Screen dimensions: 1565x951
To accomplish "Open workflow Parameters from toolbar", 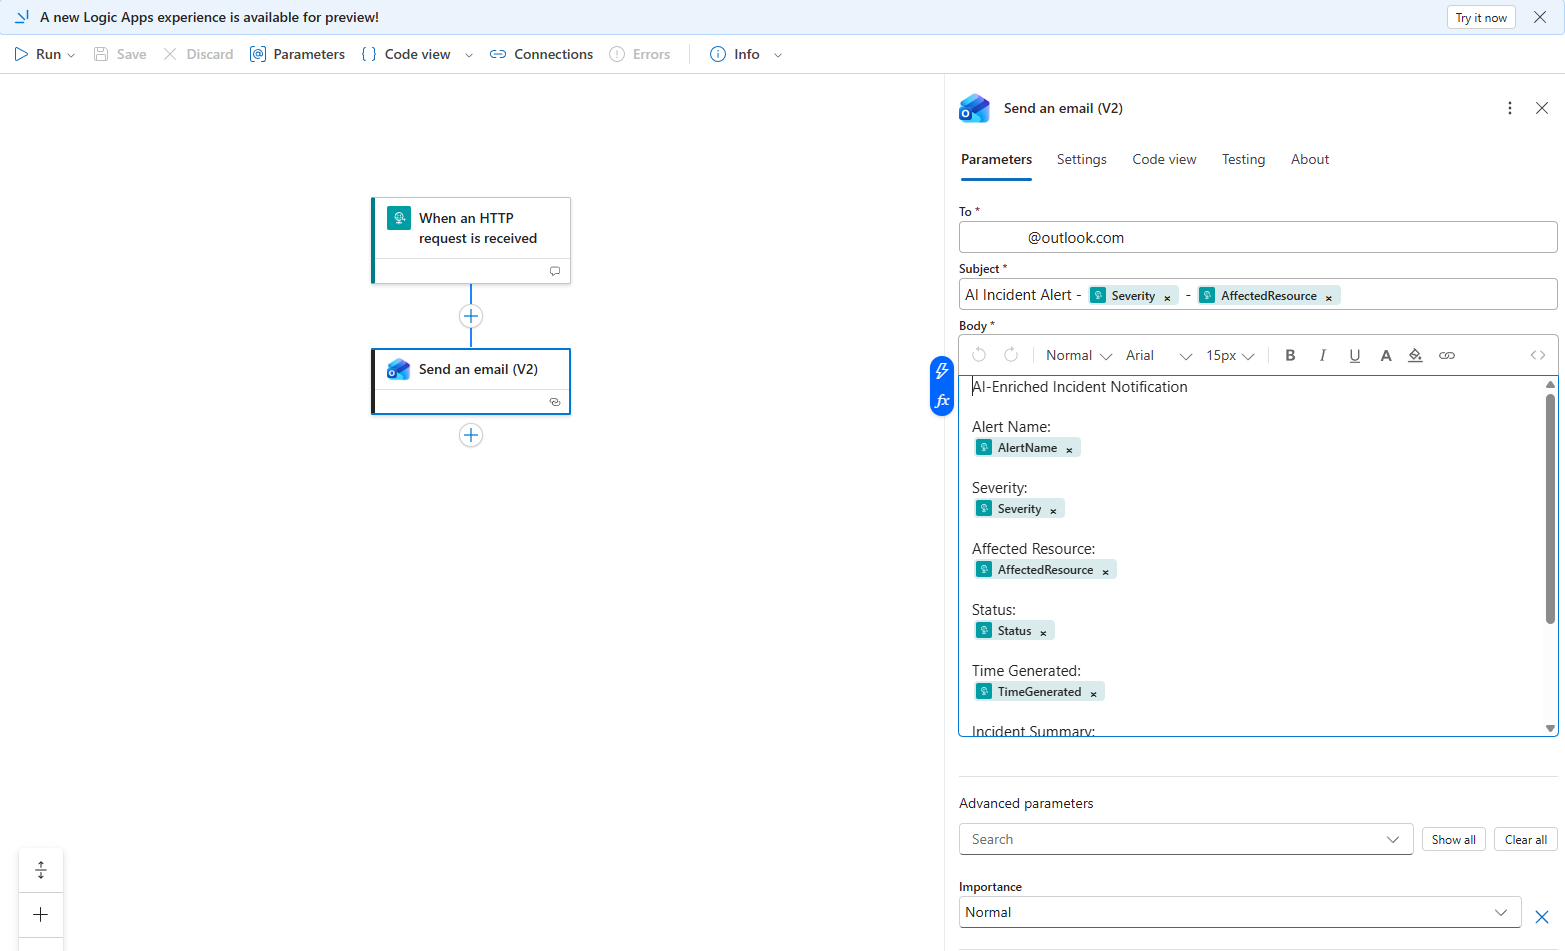I will click(x=297, y=54).
